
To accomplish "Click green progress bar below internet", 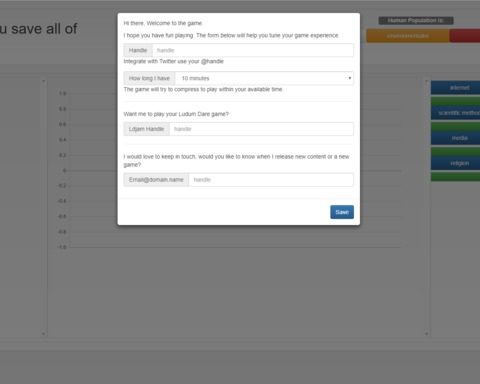I will (455, 101).
